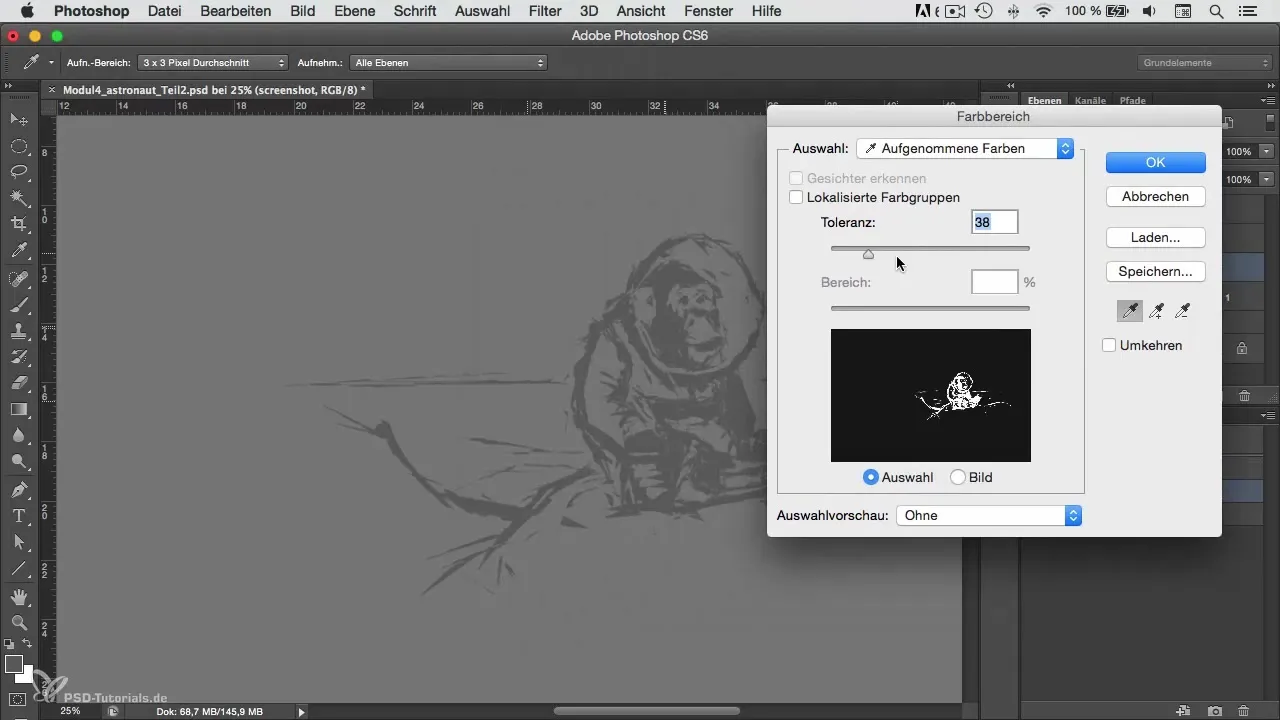This screenshot has height=720, width=1280.
Task: Select the Auswahl radio button
Action: [871, 477]
